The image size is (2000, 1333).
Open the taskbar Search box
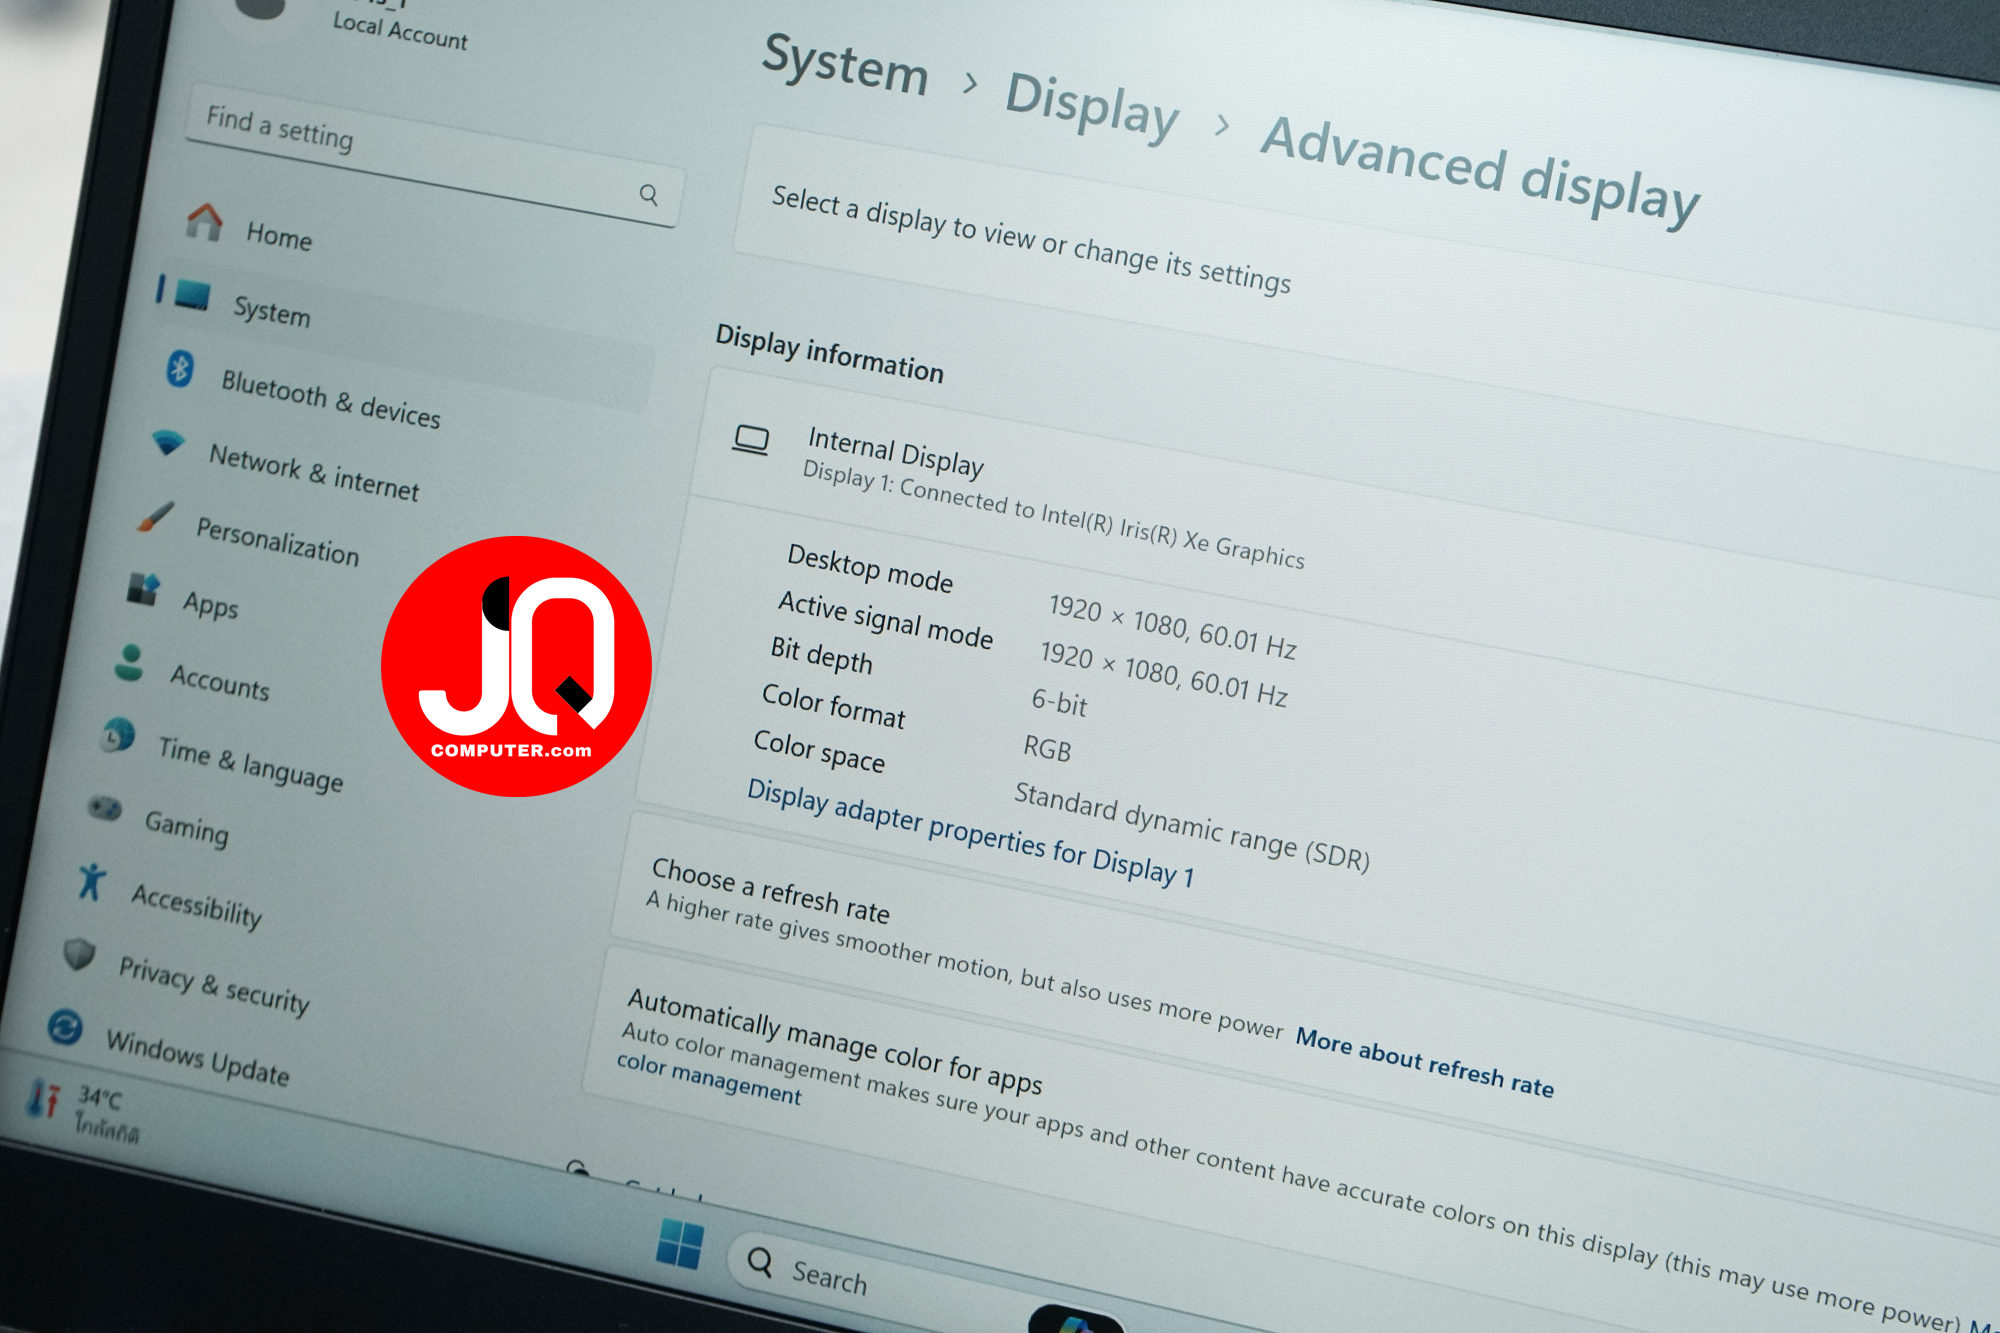pos(829,1276)
